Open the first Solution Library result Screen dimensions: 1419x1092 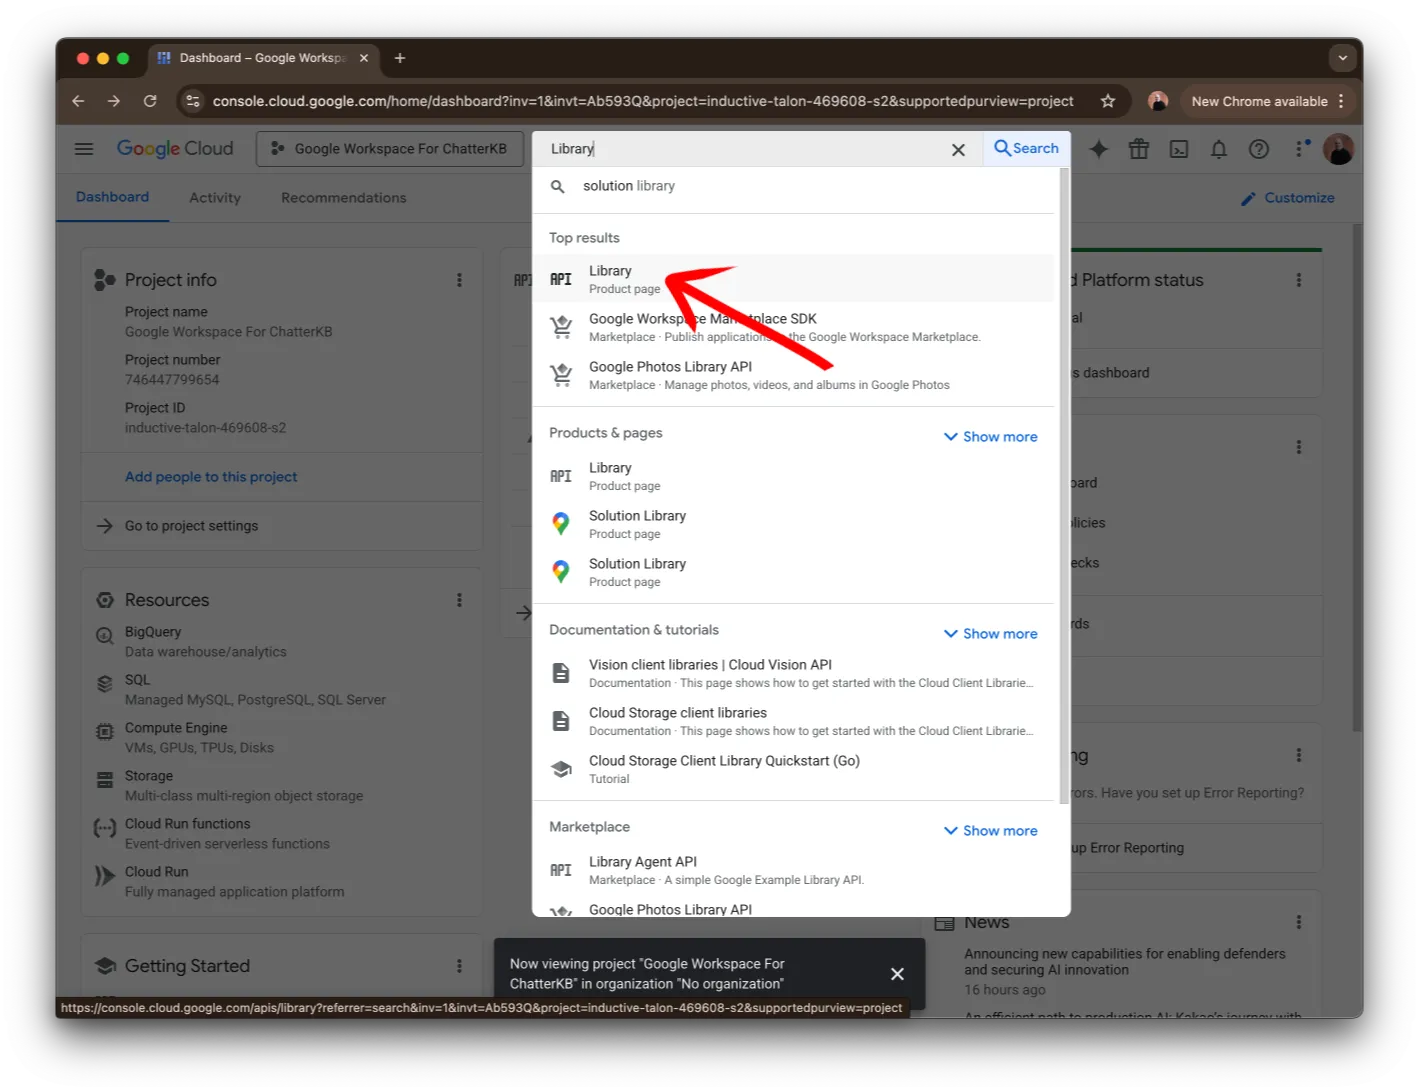click(x=794, y=524)
